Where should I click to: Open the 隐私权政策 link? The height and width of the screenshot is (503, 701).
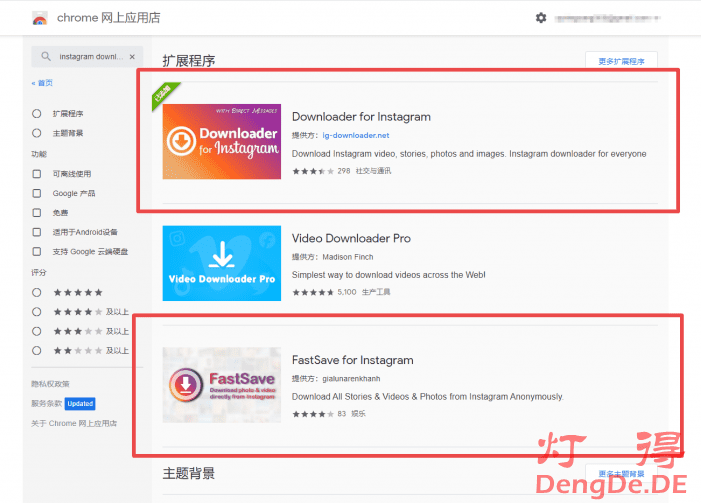point(50,384)
